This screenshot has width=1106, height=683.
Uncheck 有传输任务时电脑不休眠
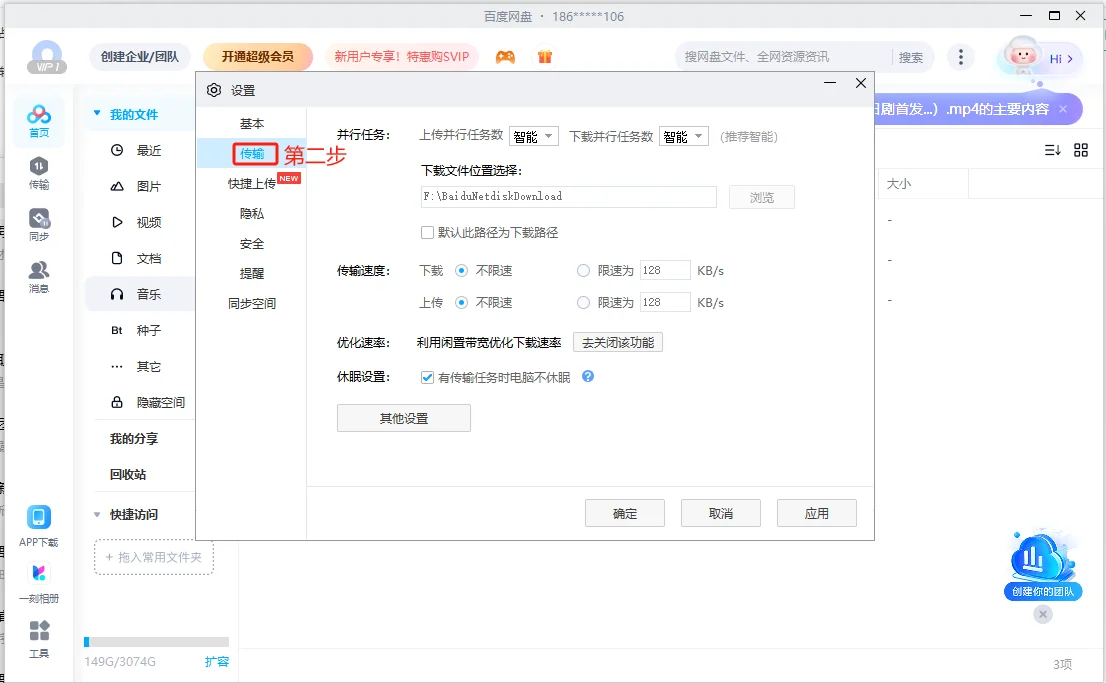pyautogui.click(x=426, y=377)
